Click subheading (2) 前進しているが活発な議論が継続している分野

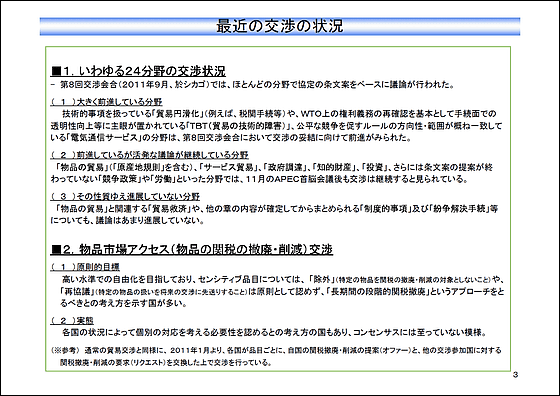(x=150, y=155)
